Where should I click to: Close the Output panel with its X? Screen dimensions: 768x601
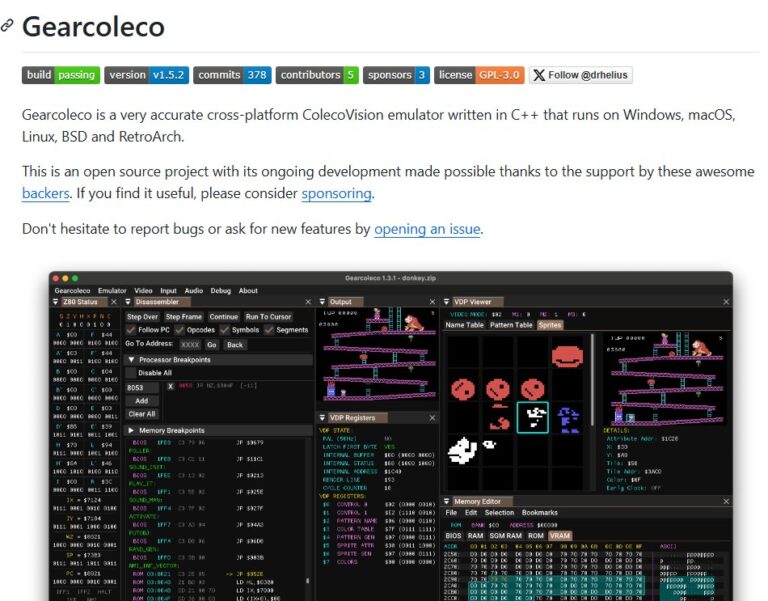tap(432, 302)
